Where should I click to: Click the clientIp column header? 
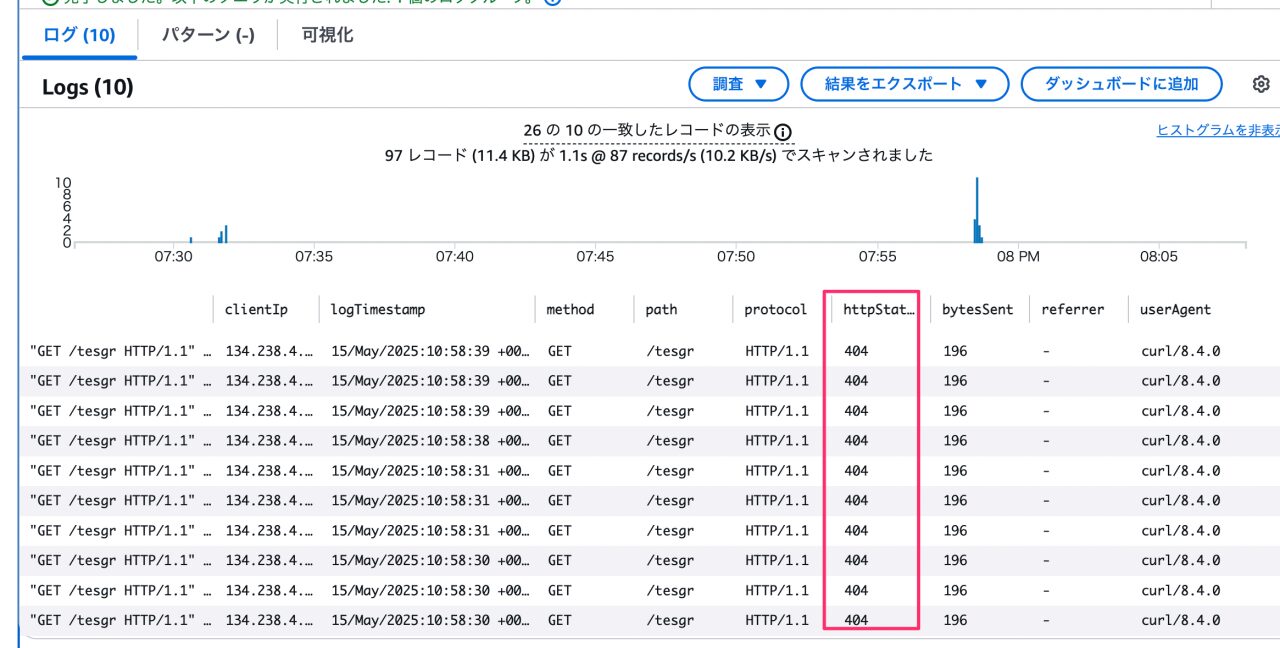[x=256, y=310]
